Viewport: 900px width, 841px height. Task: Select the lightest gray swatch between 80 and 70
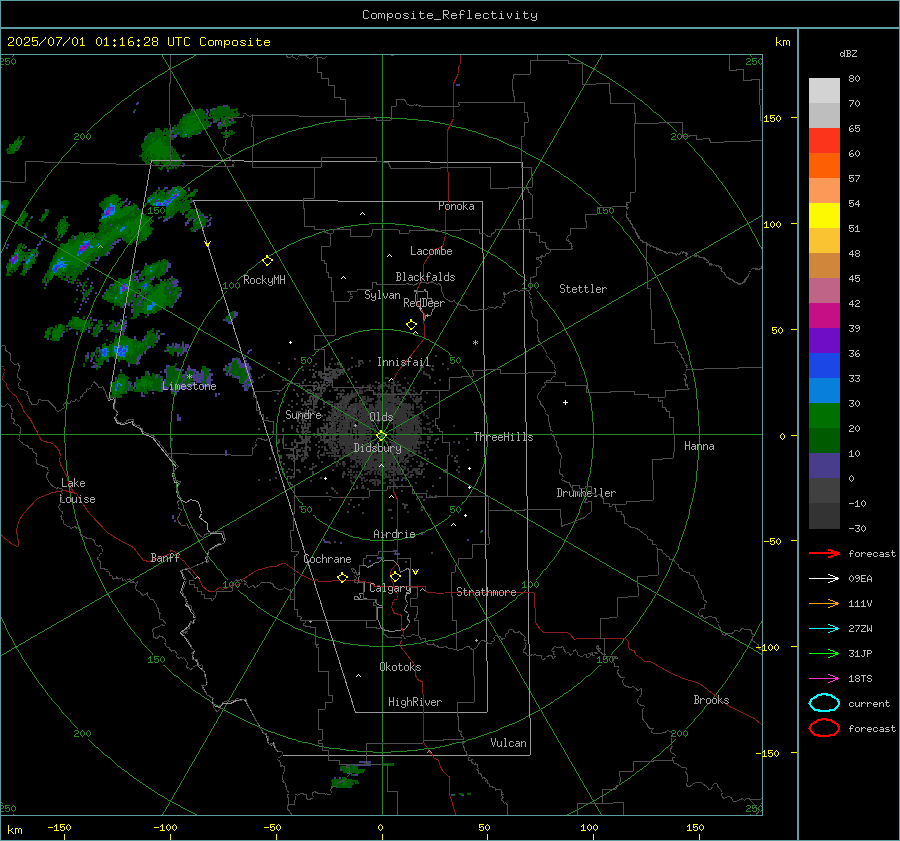(824, 91)
